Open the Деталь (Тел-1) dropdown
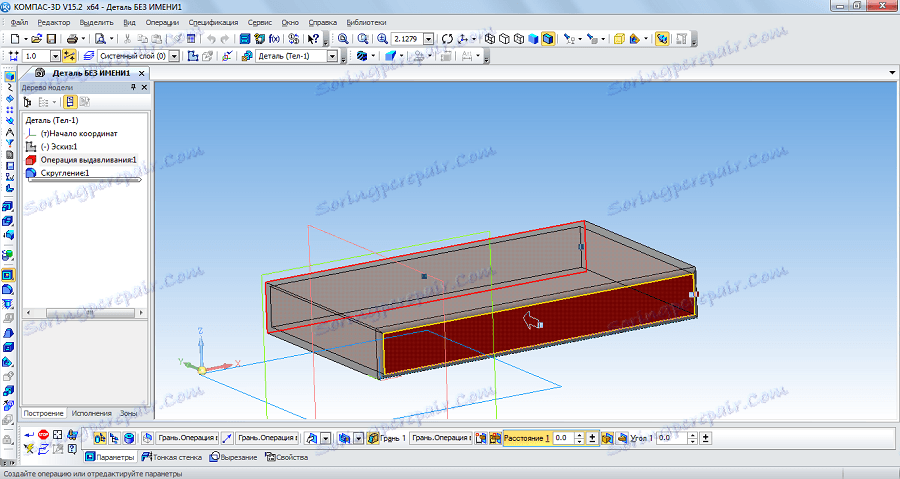The width and height of the screenshot is (900, 479). [x=334, y=57]
